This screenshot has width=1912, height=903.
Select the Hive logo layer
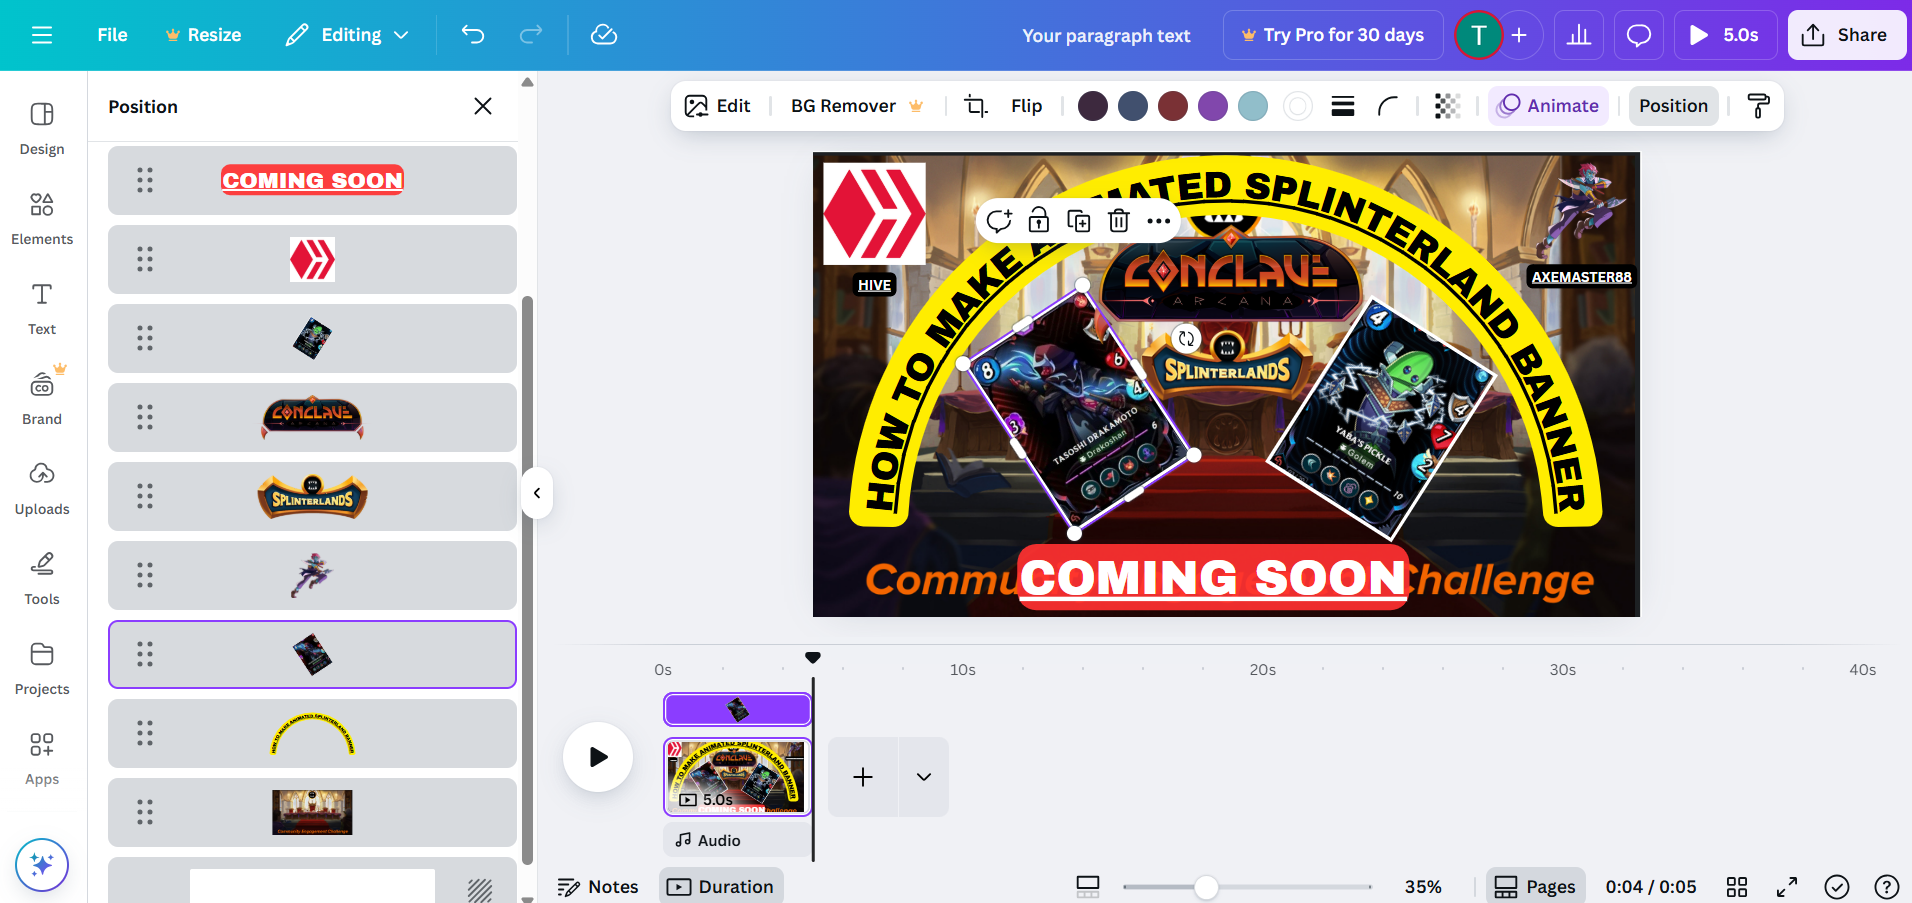pos(312,259)
